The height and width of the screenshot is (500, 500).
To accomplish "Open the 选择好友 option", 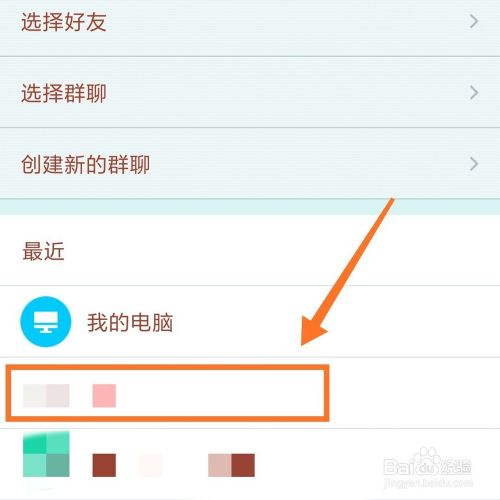I will click(x=250, y=23).
